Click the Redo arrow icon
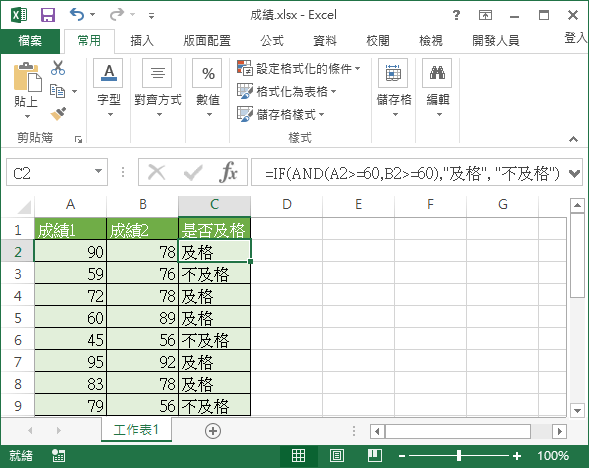 [117, 15]
